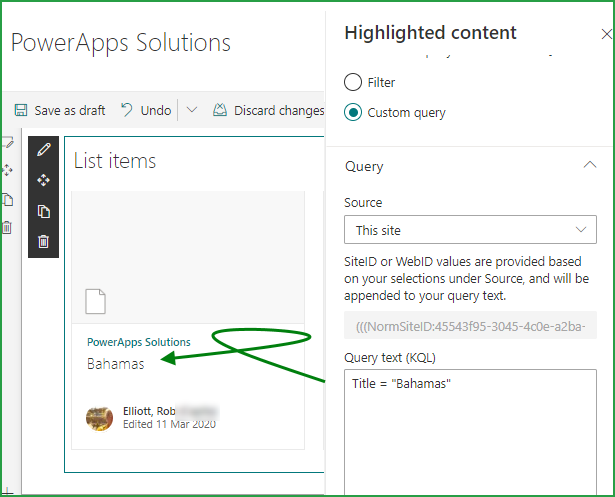The height and width of the screenshot is (497, 615).
Task: Click the document file icon on the card
Action: (95, 301)
